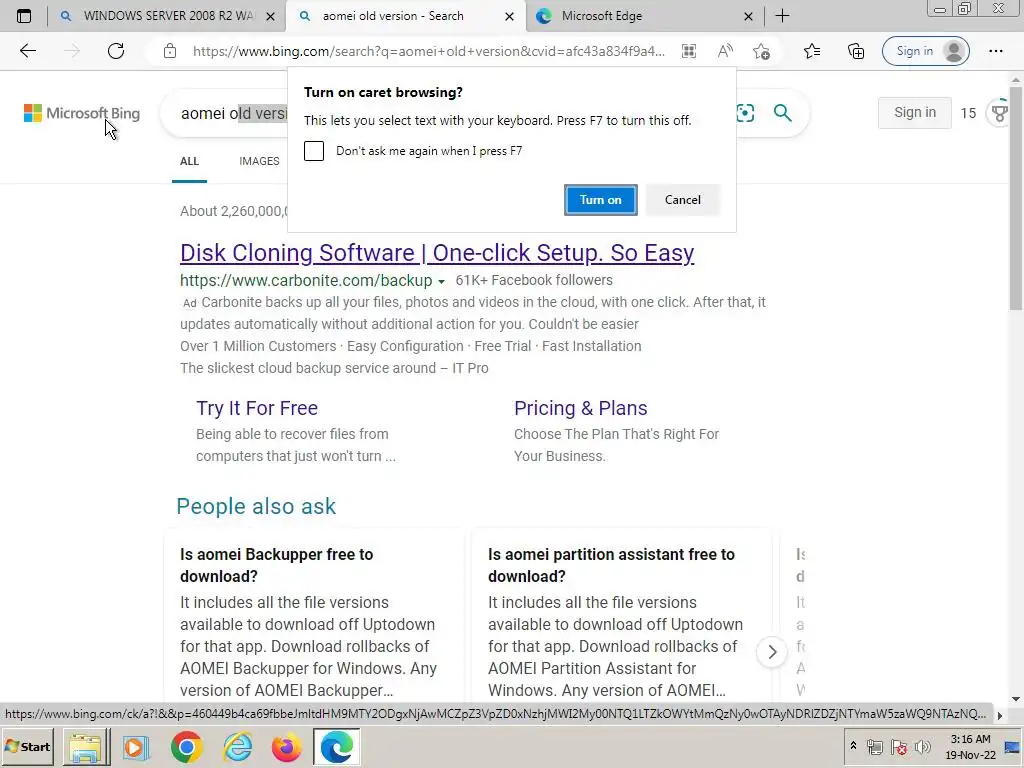Select the Microsoft Edge taskbar icon
The height and width of the screenshot is (768, 1024).
coord(337,747)
